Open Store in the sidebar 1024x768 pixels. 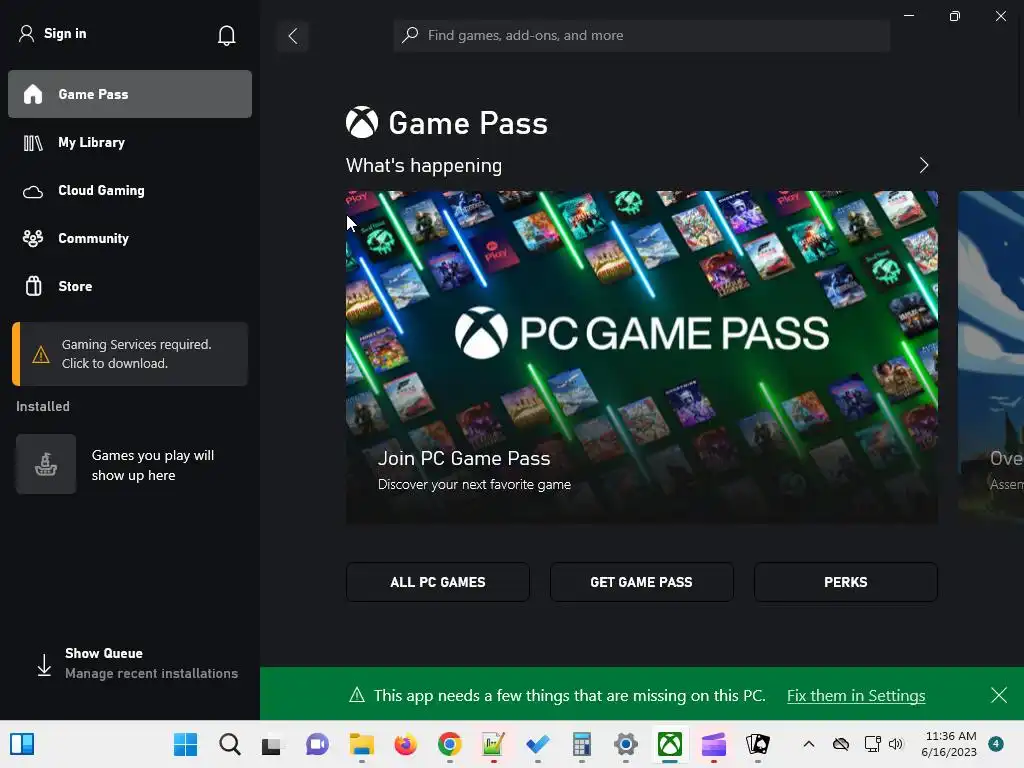pyautogui.click(x=130, y=286)
